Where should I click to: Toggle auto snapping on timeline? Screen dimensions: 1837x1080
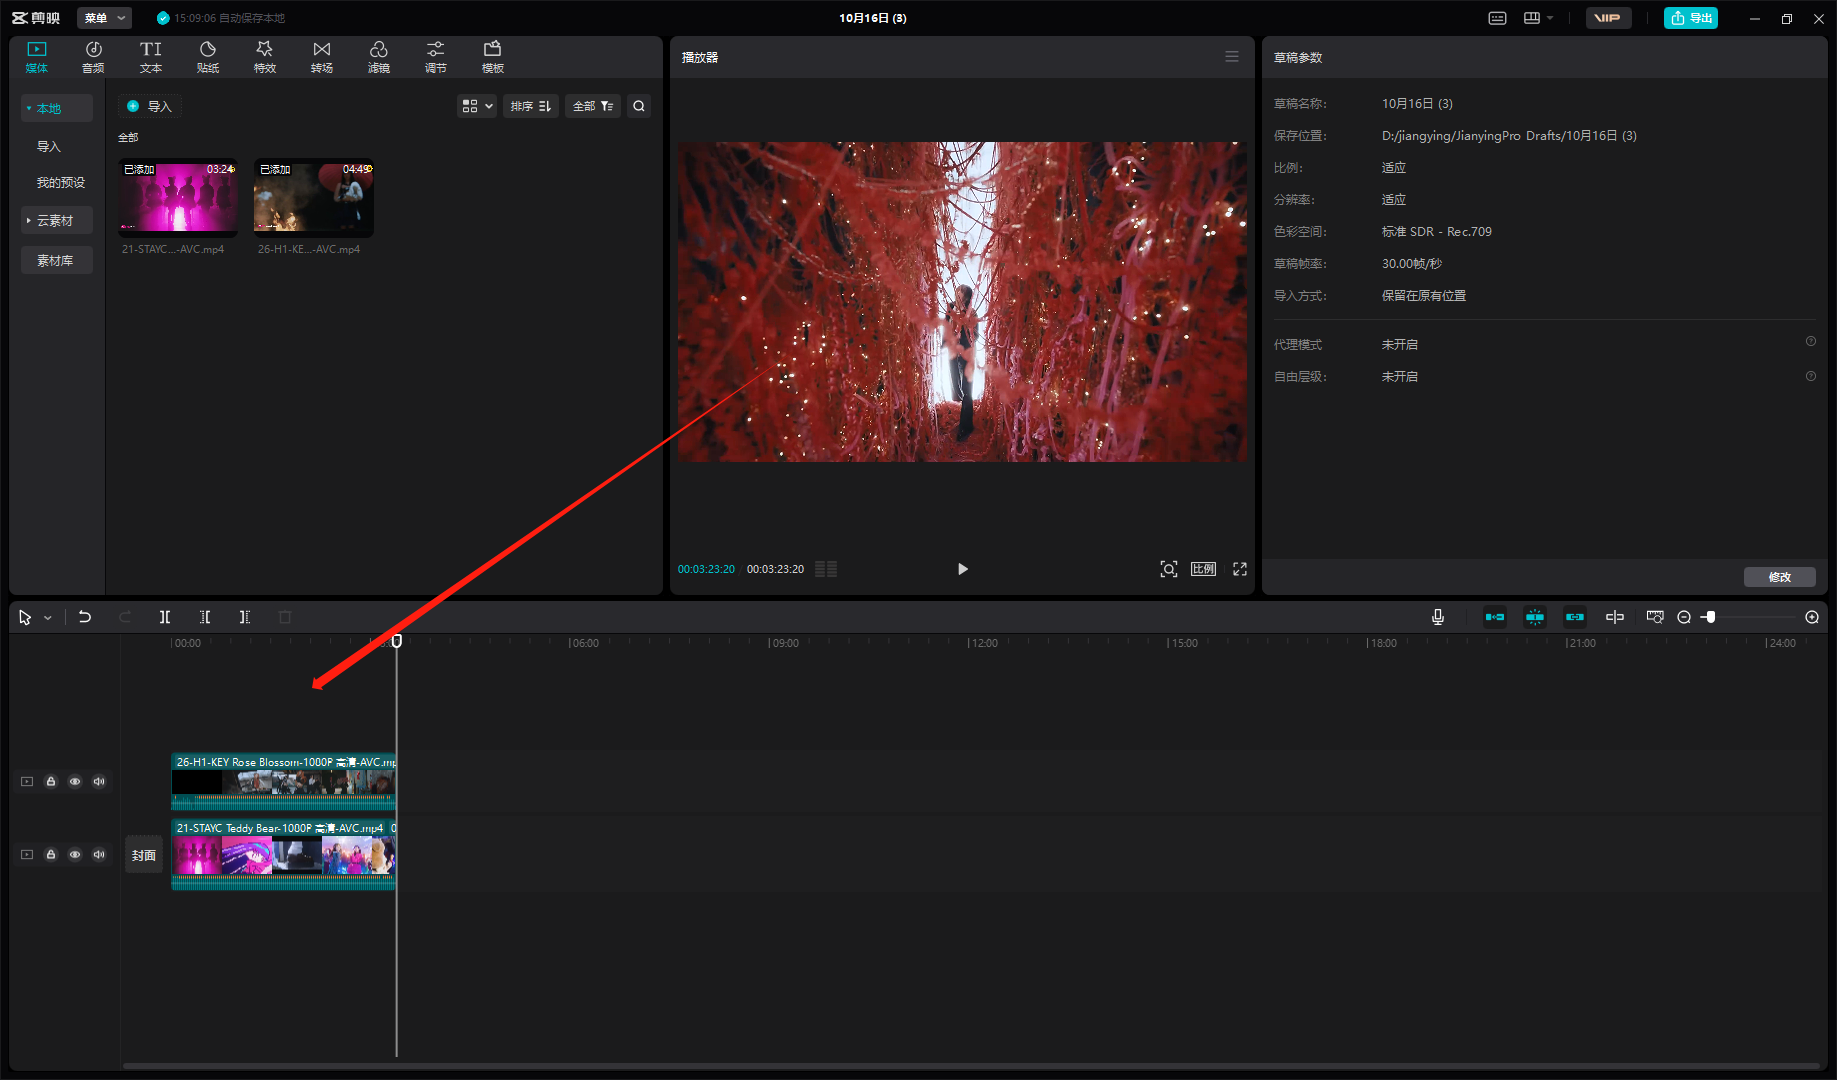click(x=1535, y=617)
